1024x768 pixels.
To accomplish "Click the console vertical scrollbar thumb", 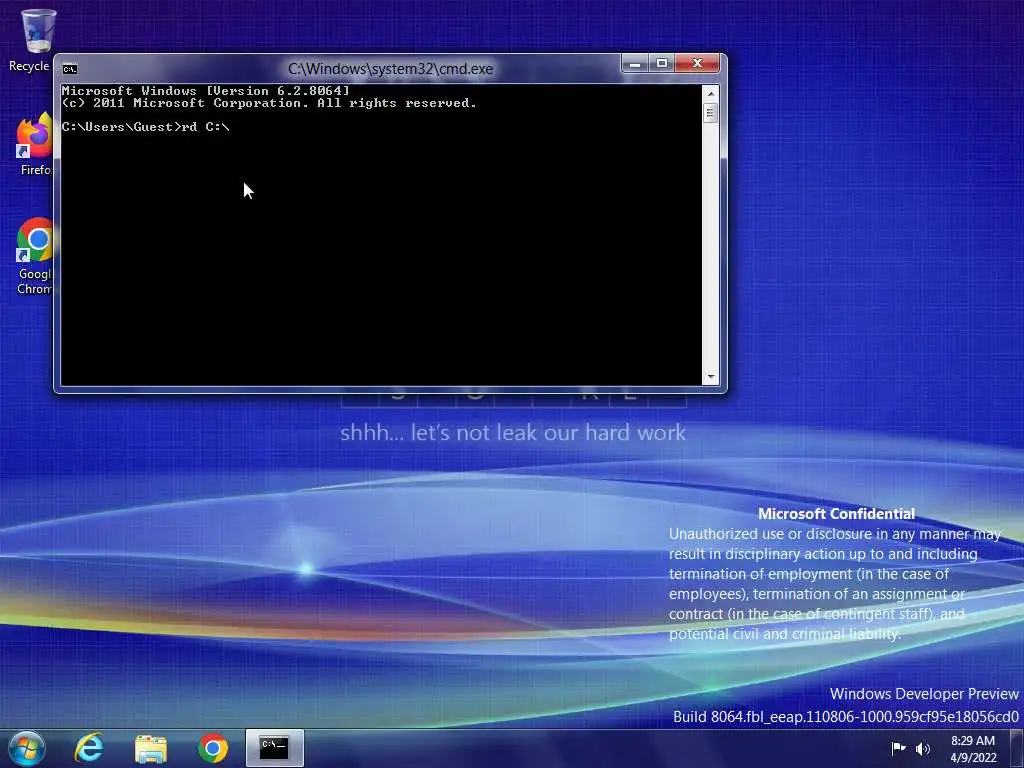I will pyautogui.click(x=711, y=113).
